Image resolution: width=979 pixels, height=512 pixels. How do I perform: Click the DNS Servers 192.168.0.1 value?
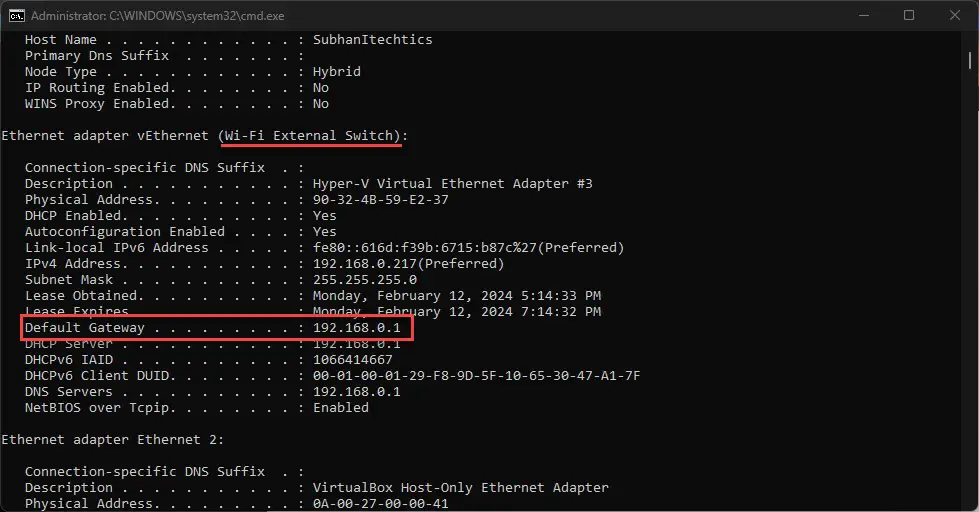pos(357,391)
